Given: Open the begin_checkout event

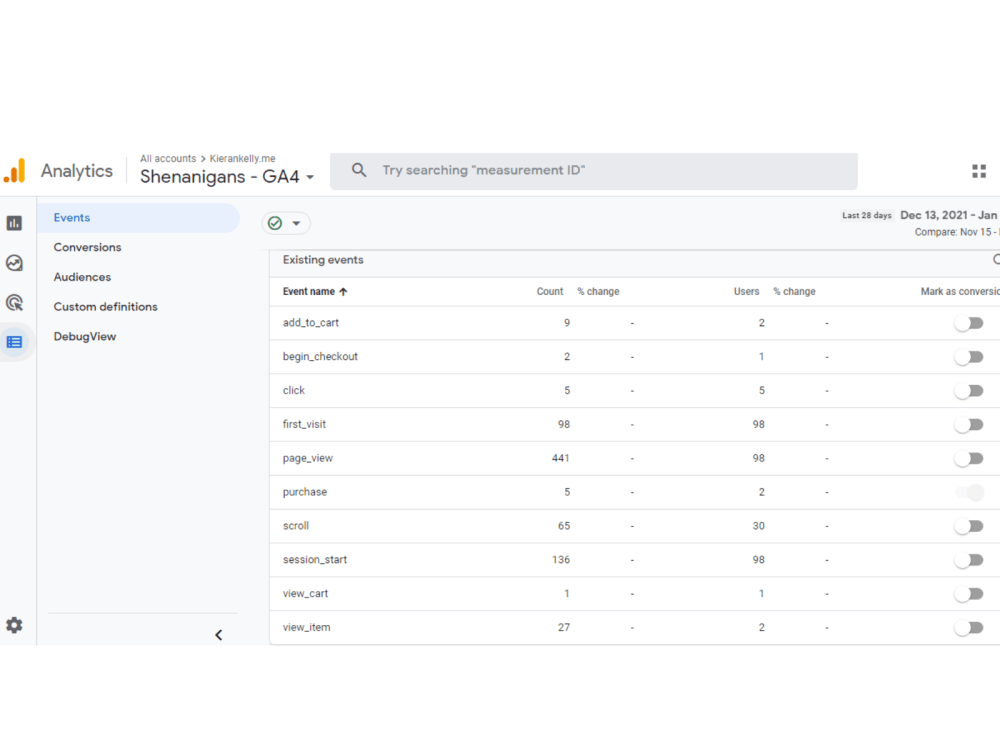Looking at the screenshot, I should coord(320,357).
